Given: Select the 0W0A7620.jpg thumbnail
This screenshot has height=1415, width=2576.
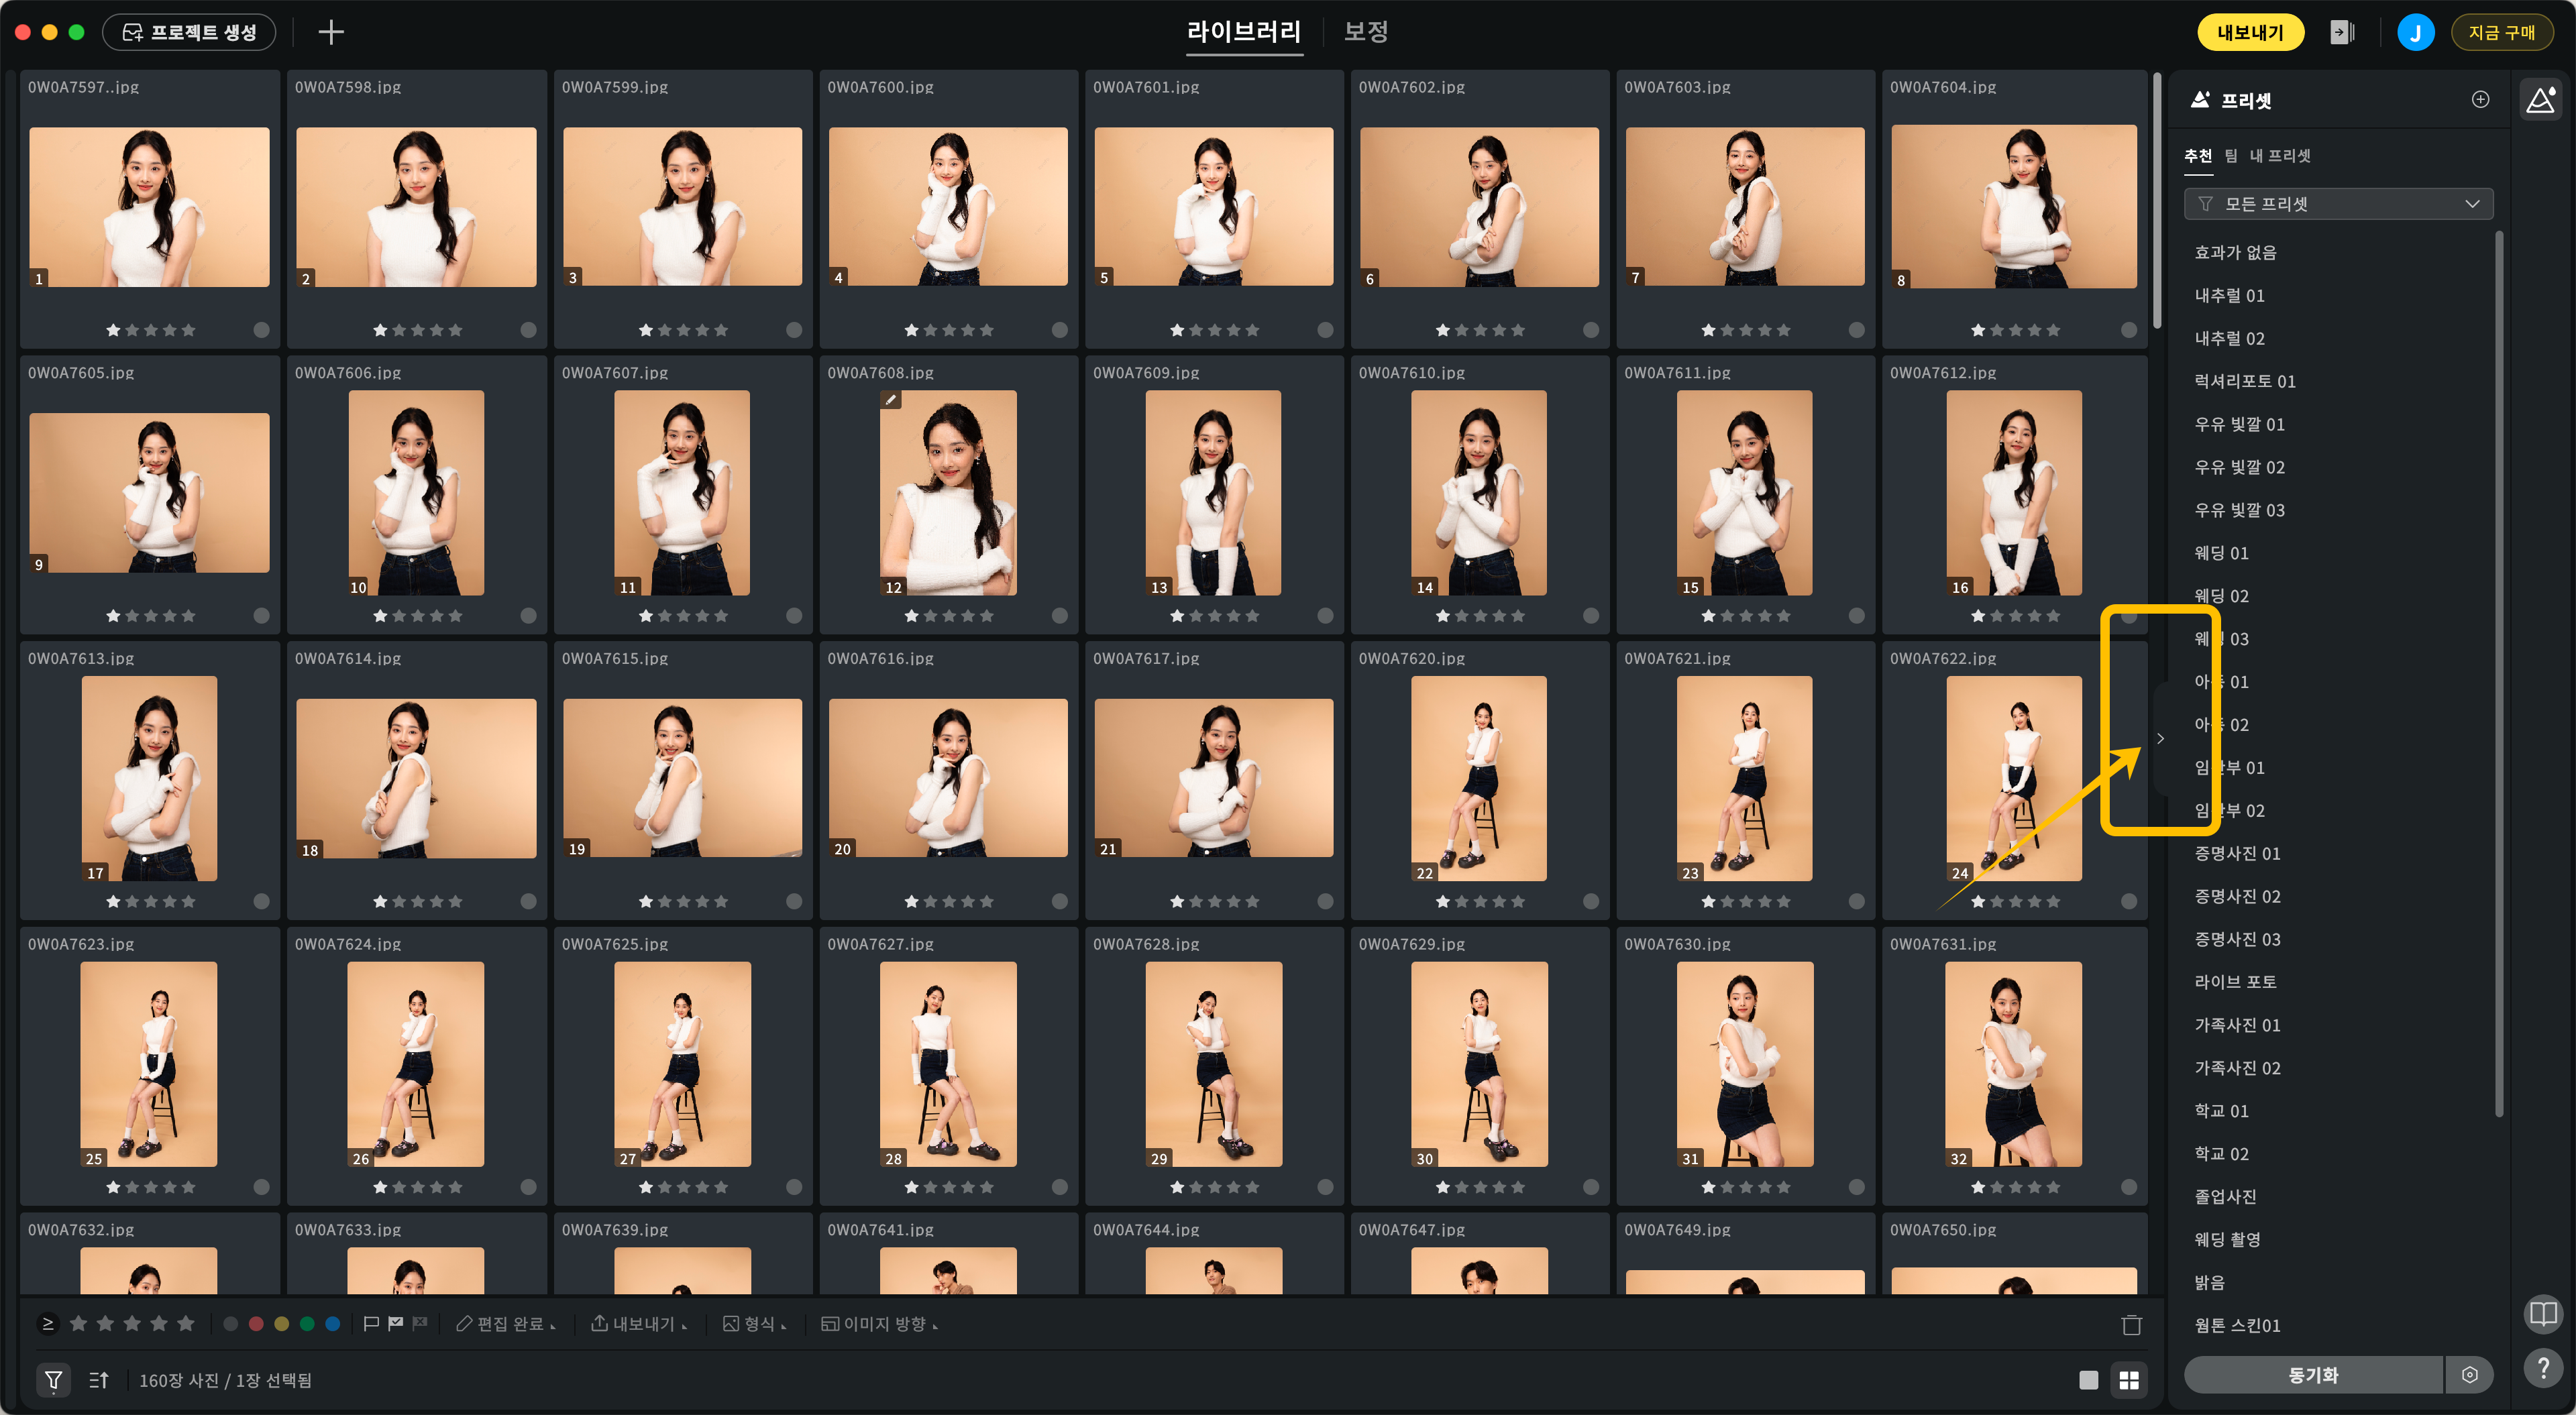Looking at the screenshot, I should (x=1479, y=778).
